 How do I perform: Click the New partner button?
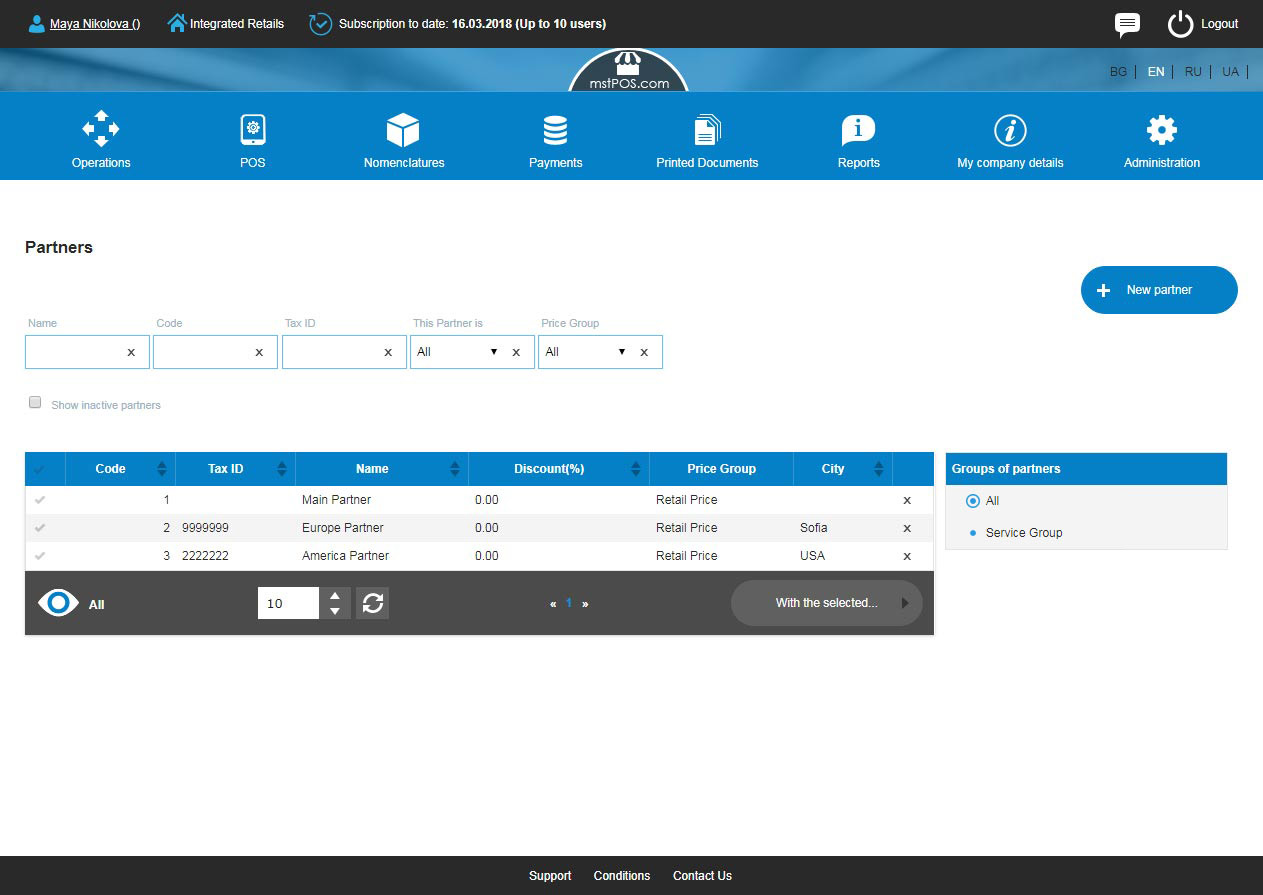pyautogui.click(x=1158, y=290)
